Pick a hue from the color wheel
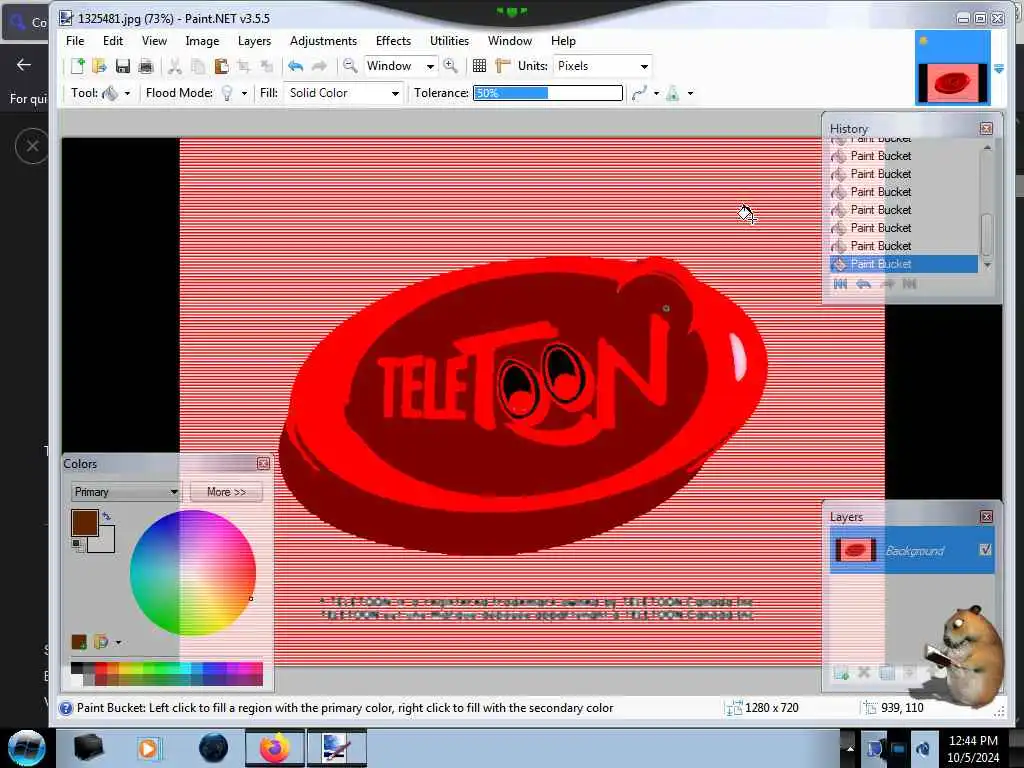Screen dimensions: 1024x768 pyautogui.click(x=193, y=573)
